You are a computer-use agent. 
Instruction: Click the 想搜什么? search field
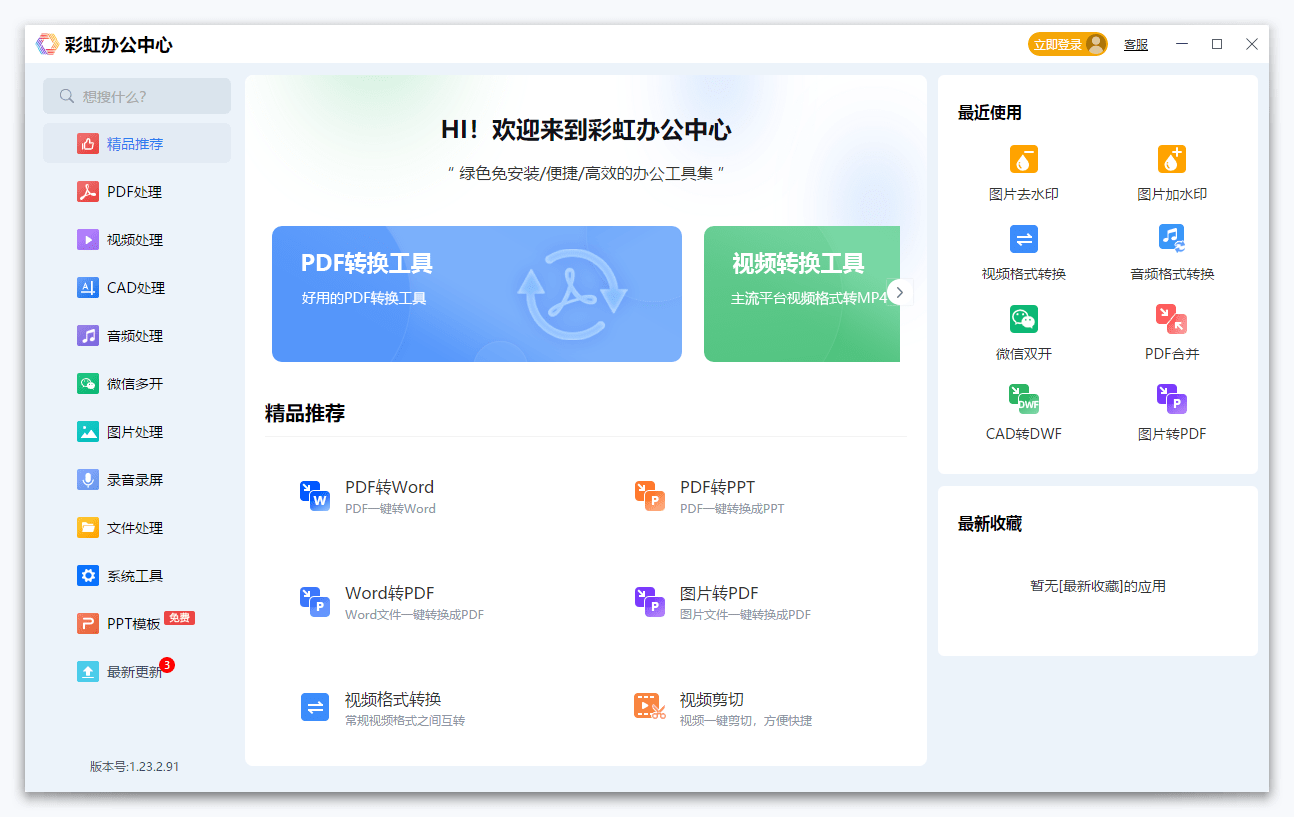(x=137, y=96)
